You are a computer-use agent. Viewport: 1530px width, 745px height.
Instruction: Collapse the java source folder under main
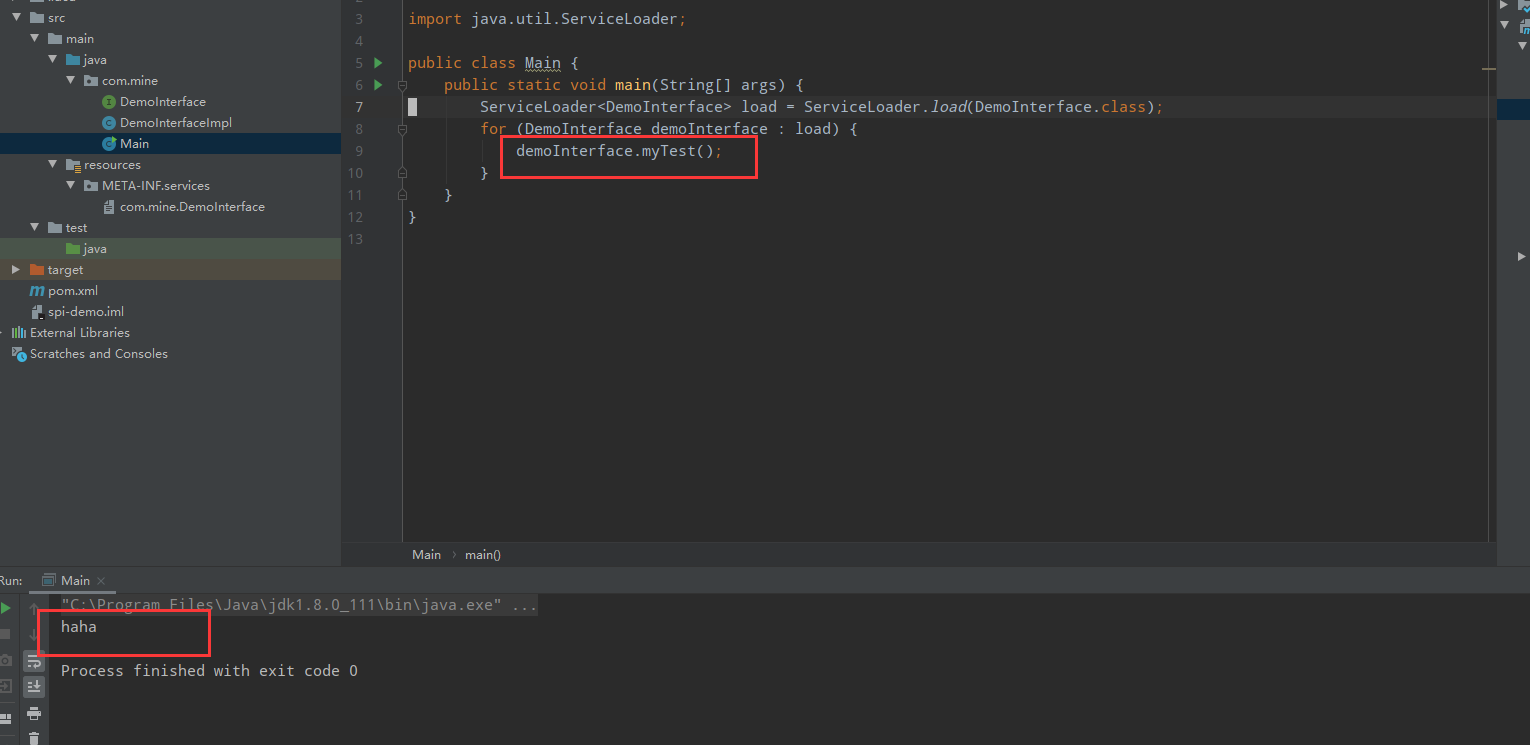(x=52, y=60)
